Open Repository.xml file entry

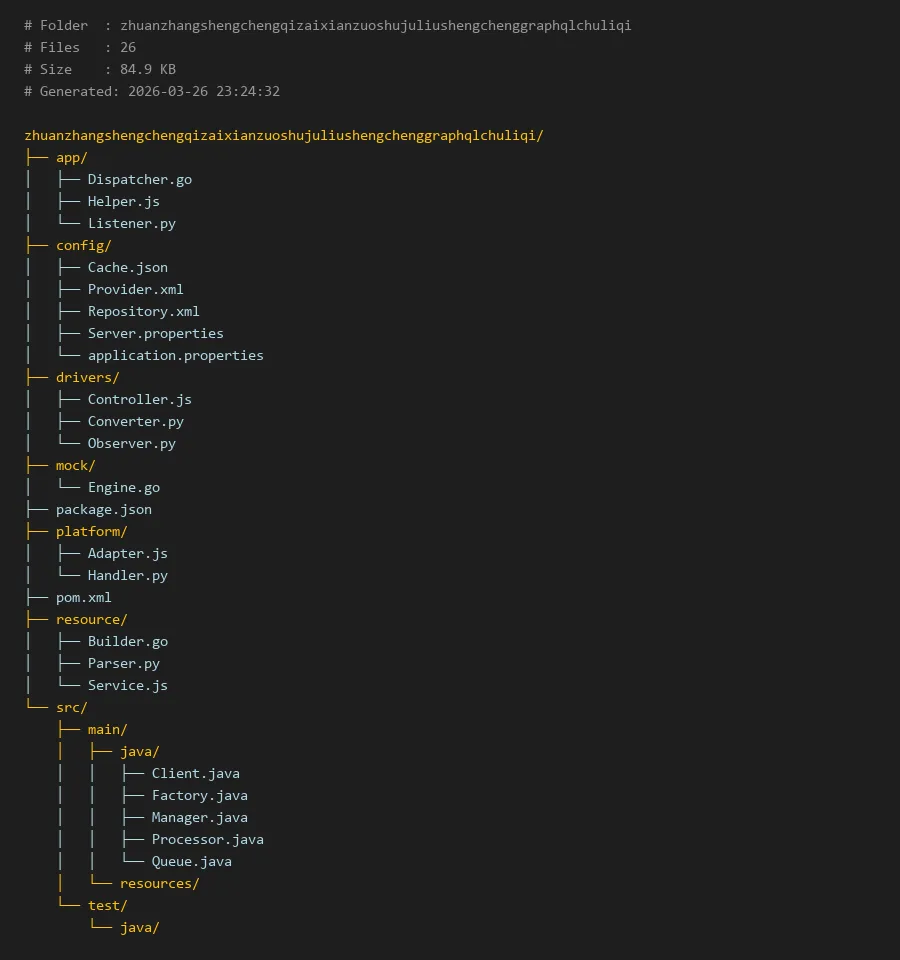click(143, 312)
